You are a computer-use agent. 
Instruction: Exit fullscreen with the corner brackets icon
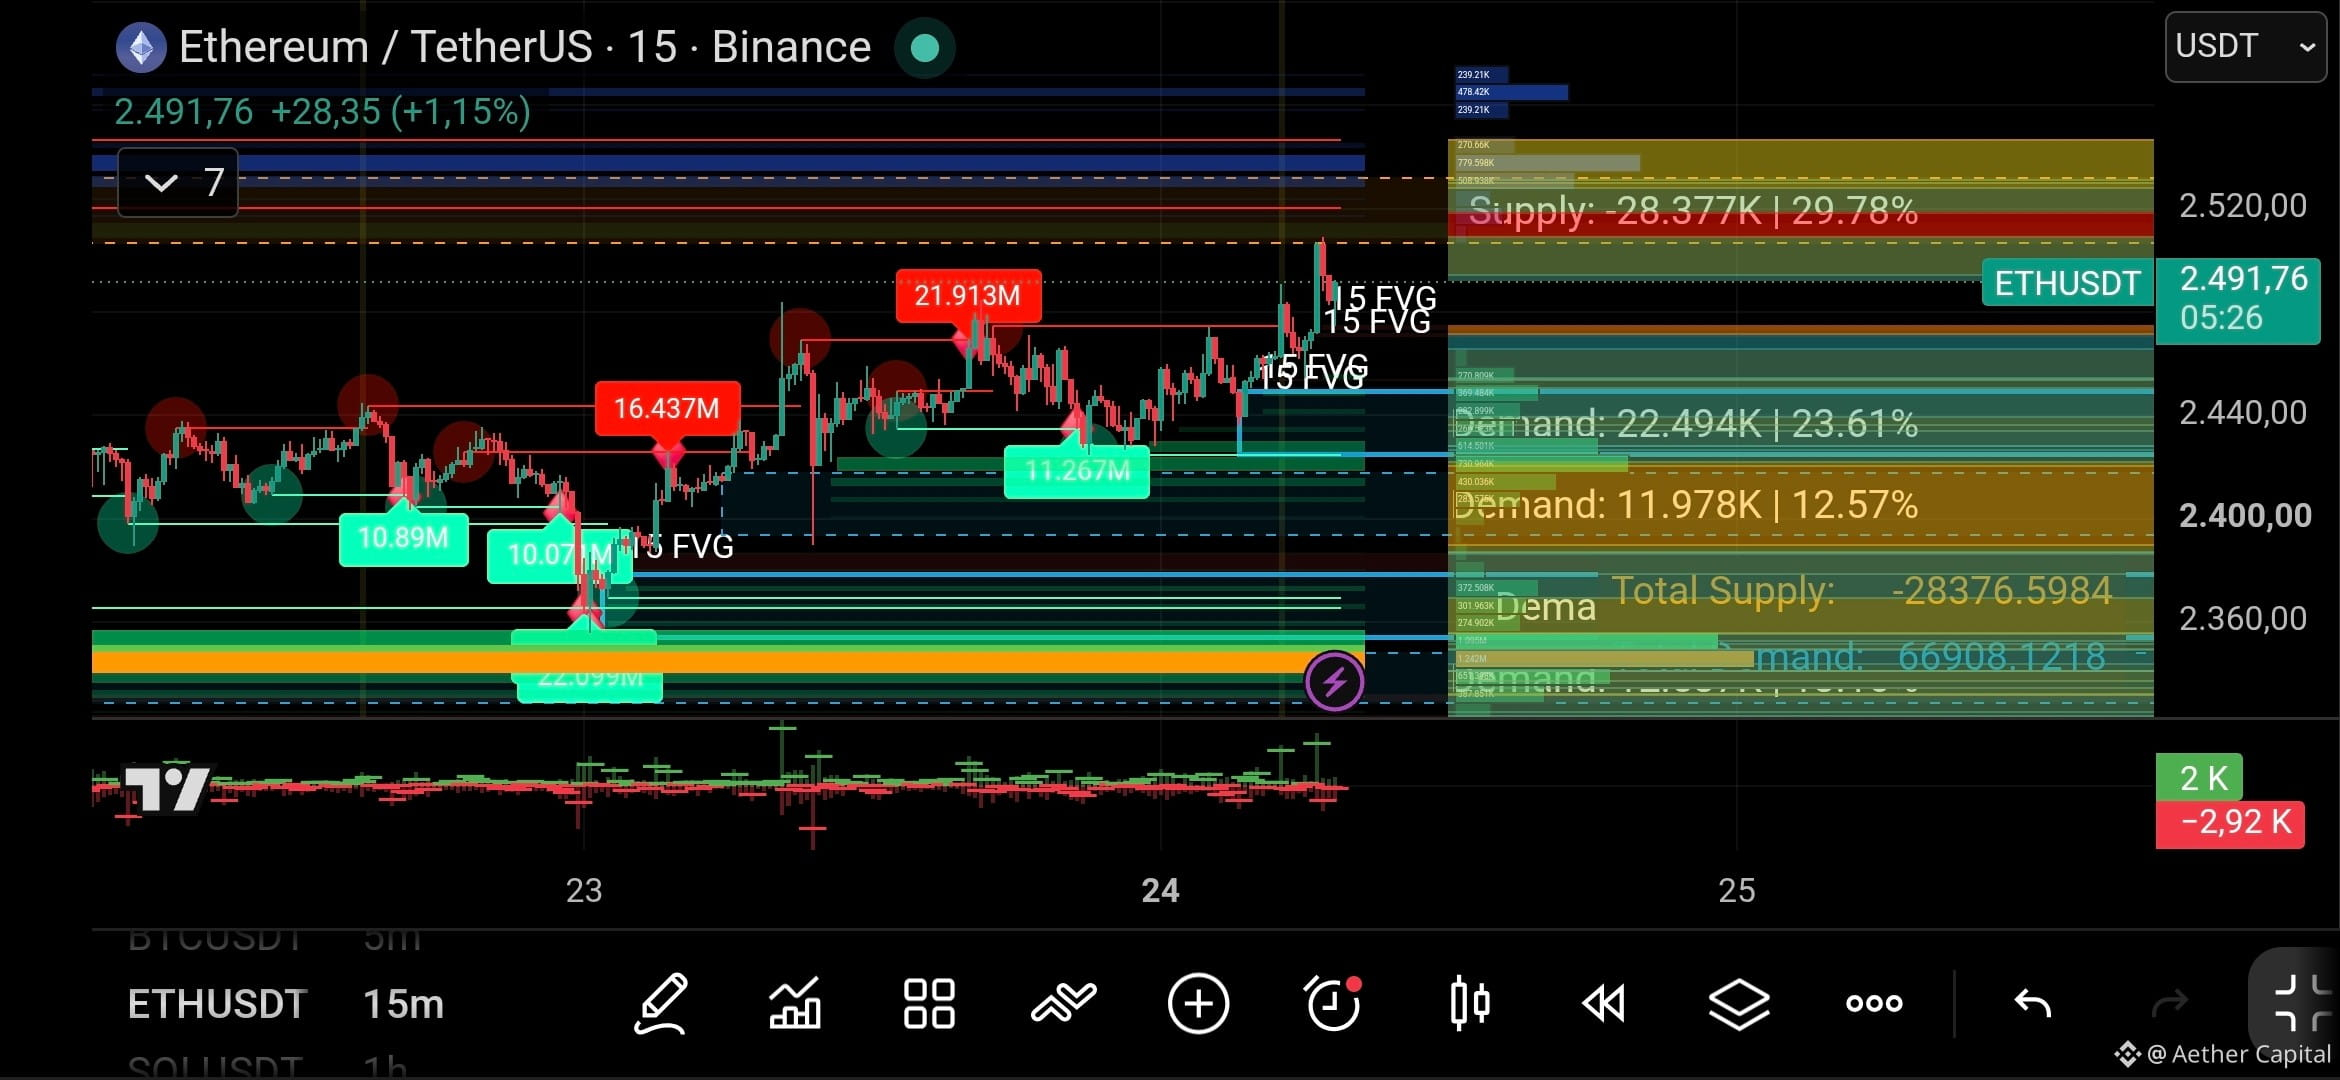pos(2304,1003)
